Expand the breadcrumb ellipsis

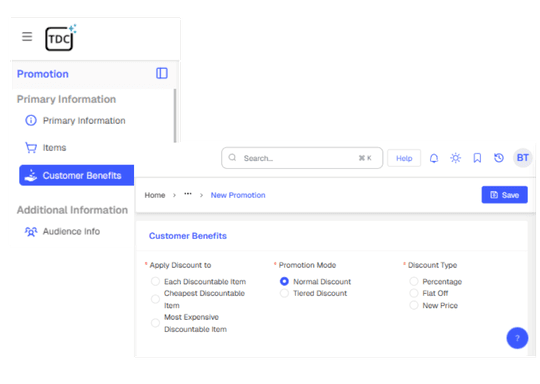188,194
